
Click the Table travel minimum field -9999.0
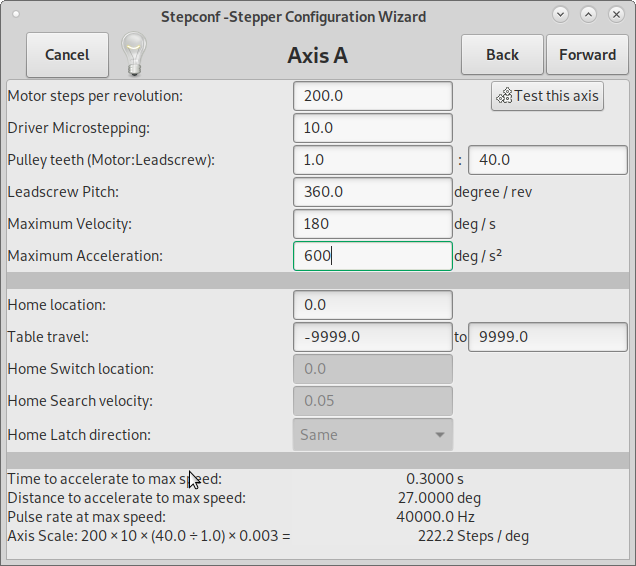click(x=373, y=337)
